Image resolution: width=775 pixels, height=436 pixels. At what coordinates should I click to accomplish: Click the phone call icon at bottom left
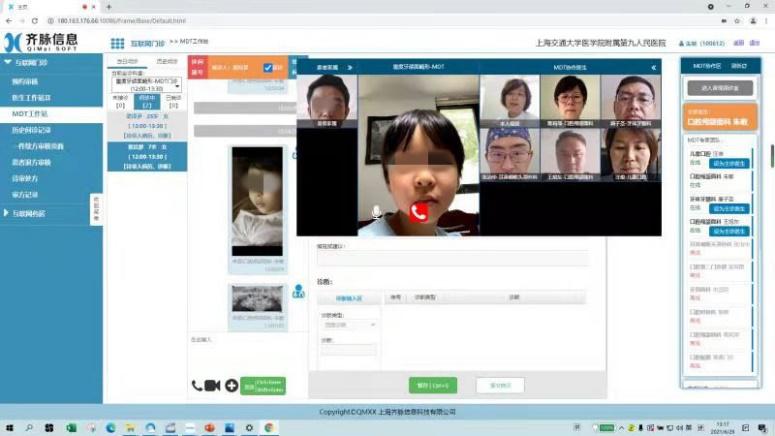coord(197,385)
